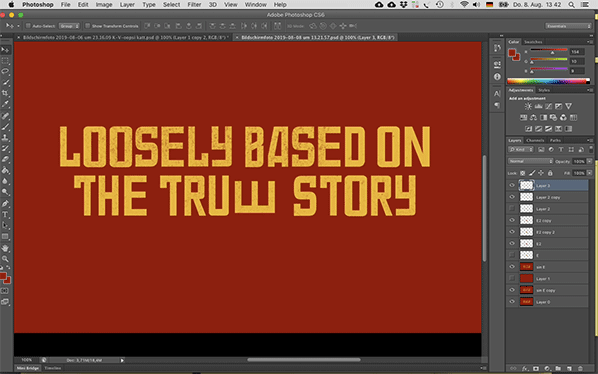Image resolution: width=598 pixels, height=374 pixels.
Task: Open the Opacity slider arrow
Action: click(590, 161)
